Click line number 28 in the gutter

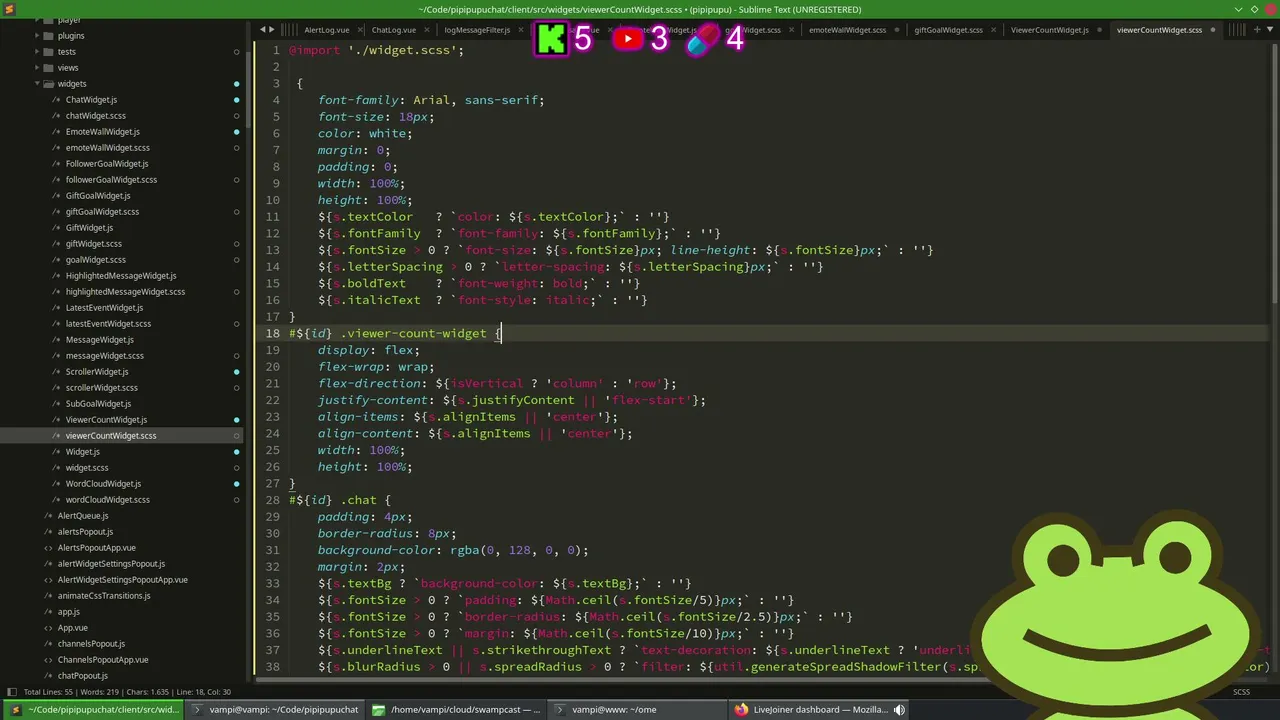[273, 500]
